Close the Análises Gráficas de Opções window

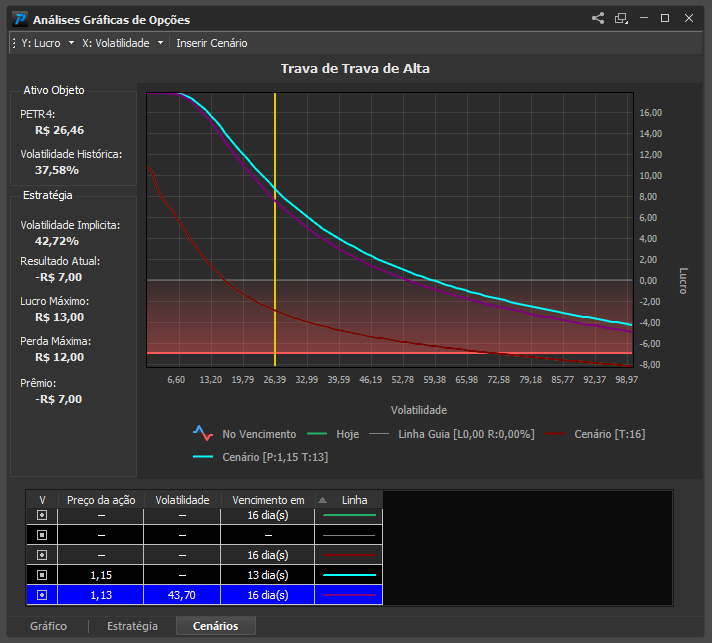[x=689, y=18]
